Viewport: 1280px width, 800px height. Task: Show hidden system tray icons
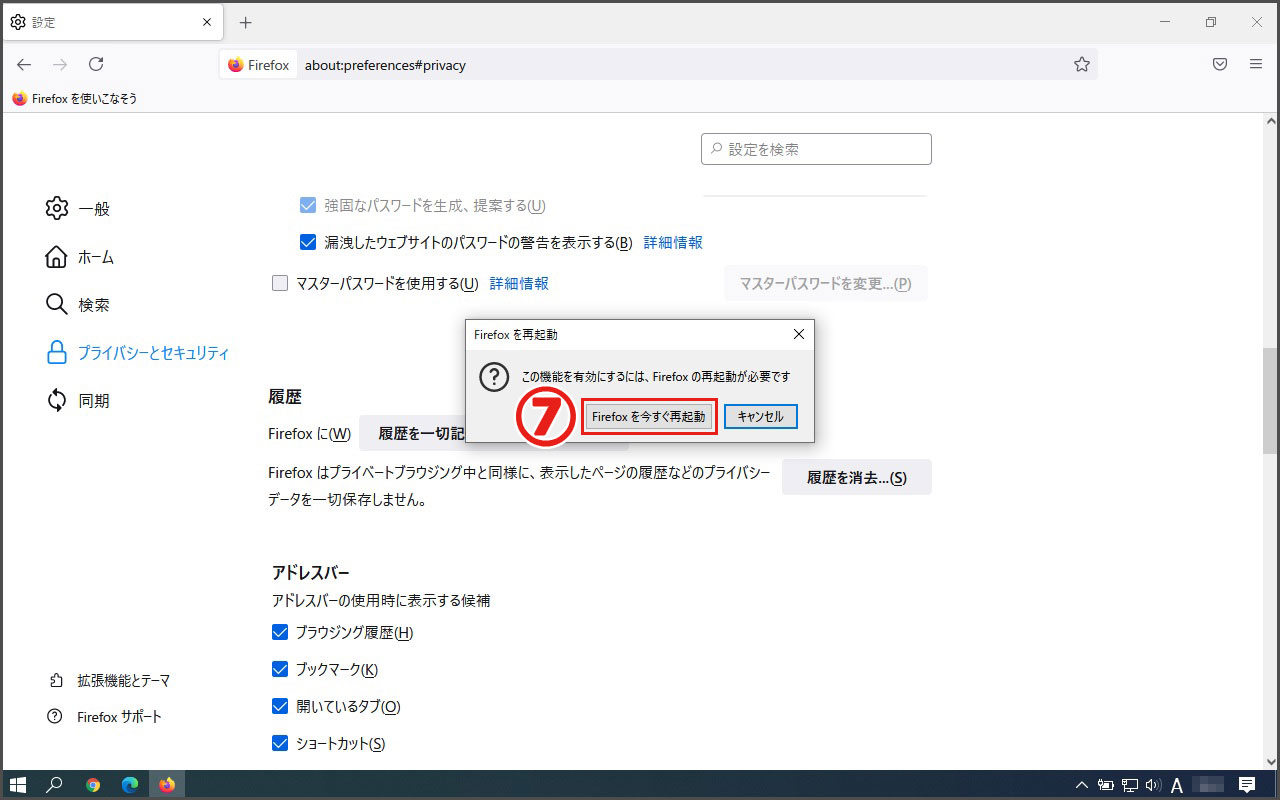tap(1082, 785)
